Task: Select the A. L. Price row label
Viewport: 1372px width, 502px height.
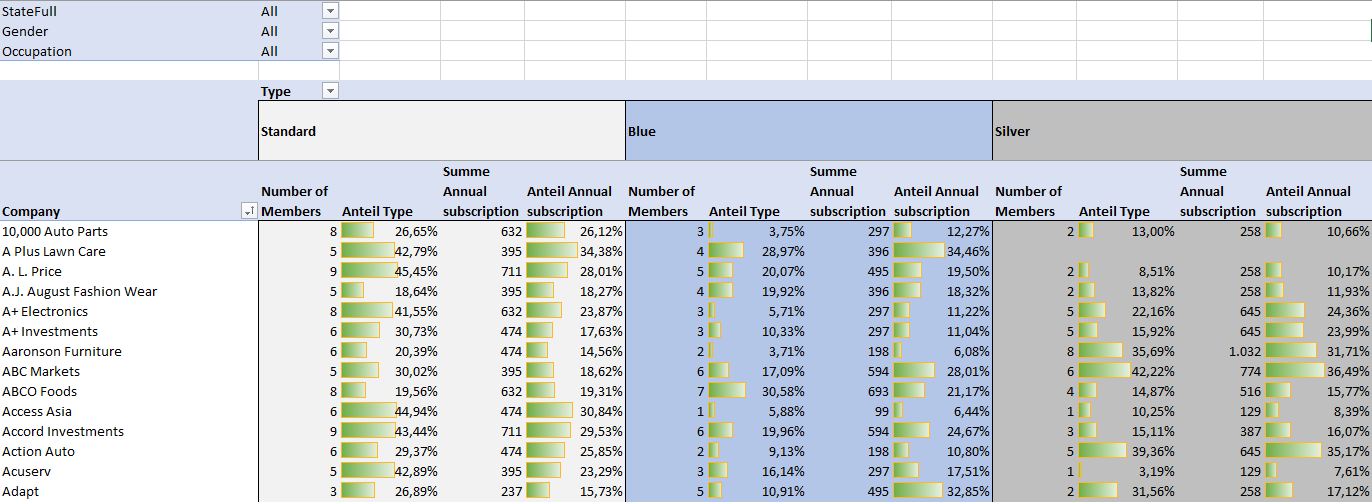Action: [x=129, y=271]
